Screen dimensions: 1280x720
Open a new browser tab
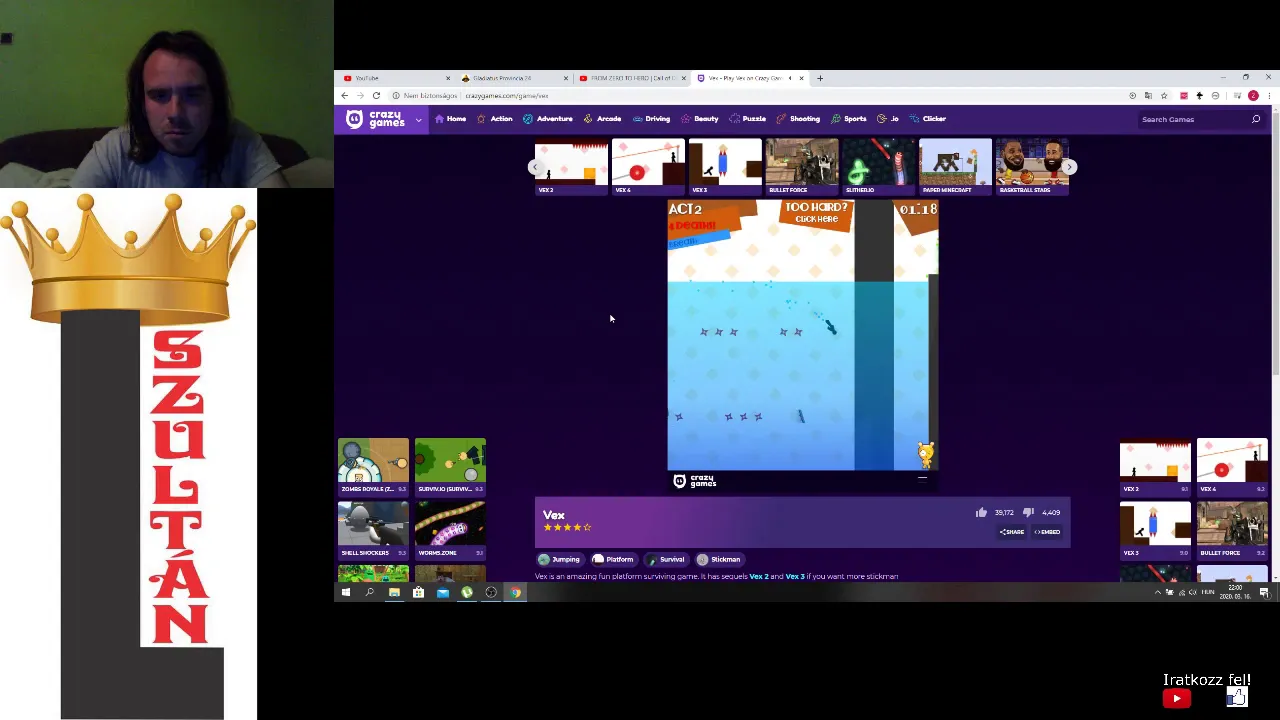point(820,78)
